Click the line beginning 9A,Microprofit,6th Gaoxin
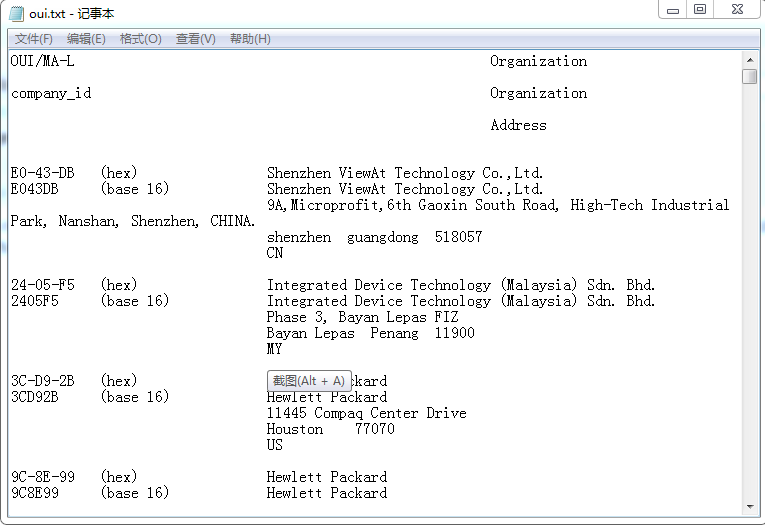The width and height of the screenshot is (765, 529). tap(498, 205)
